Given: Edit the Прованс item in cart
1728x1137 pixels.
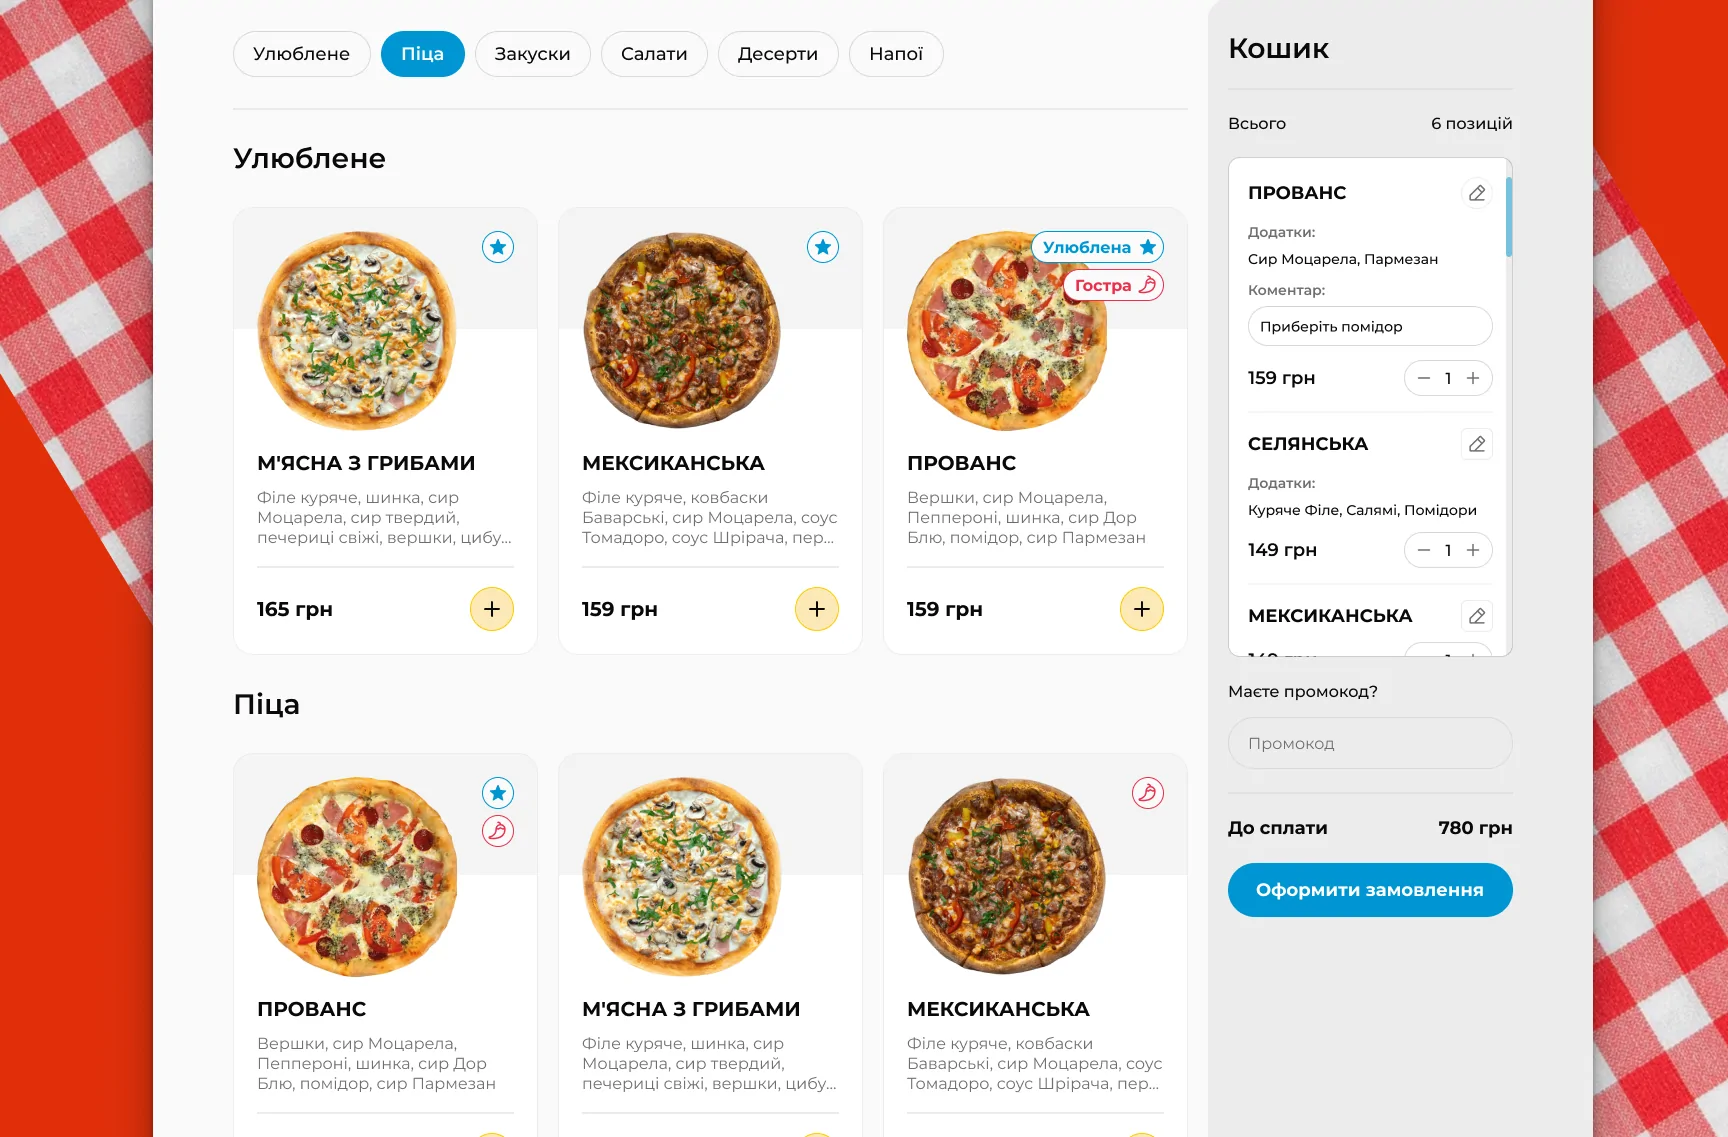Looking at the screenshot, I should click(x=1477, y=193).
